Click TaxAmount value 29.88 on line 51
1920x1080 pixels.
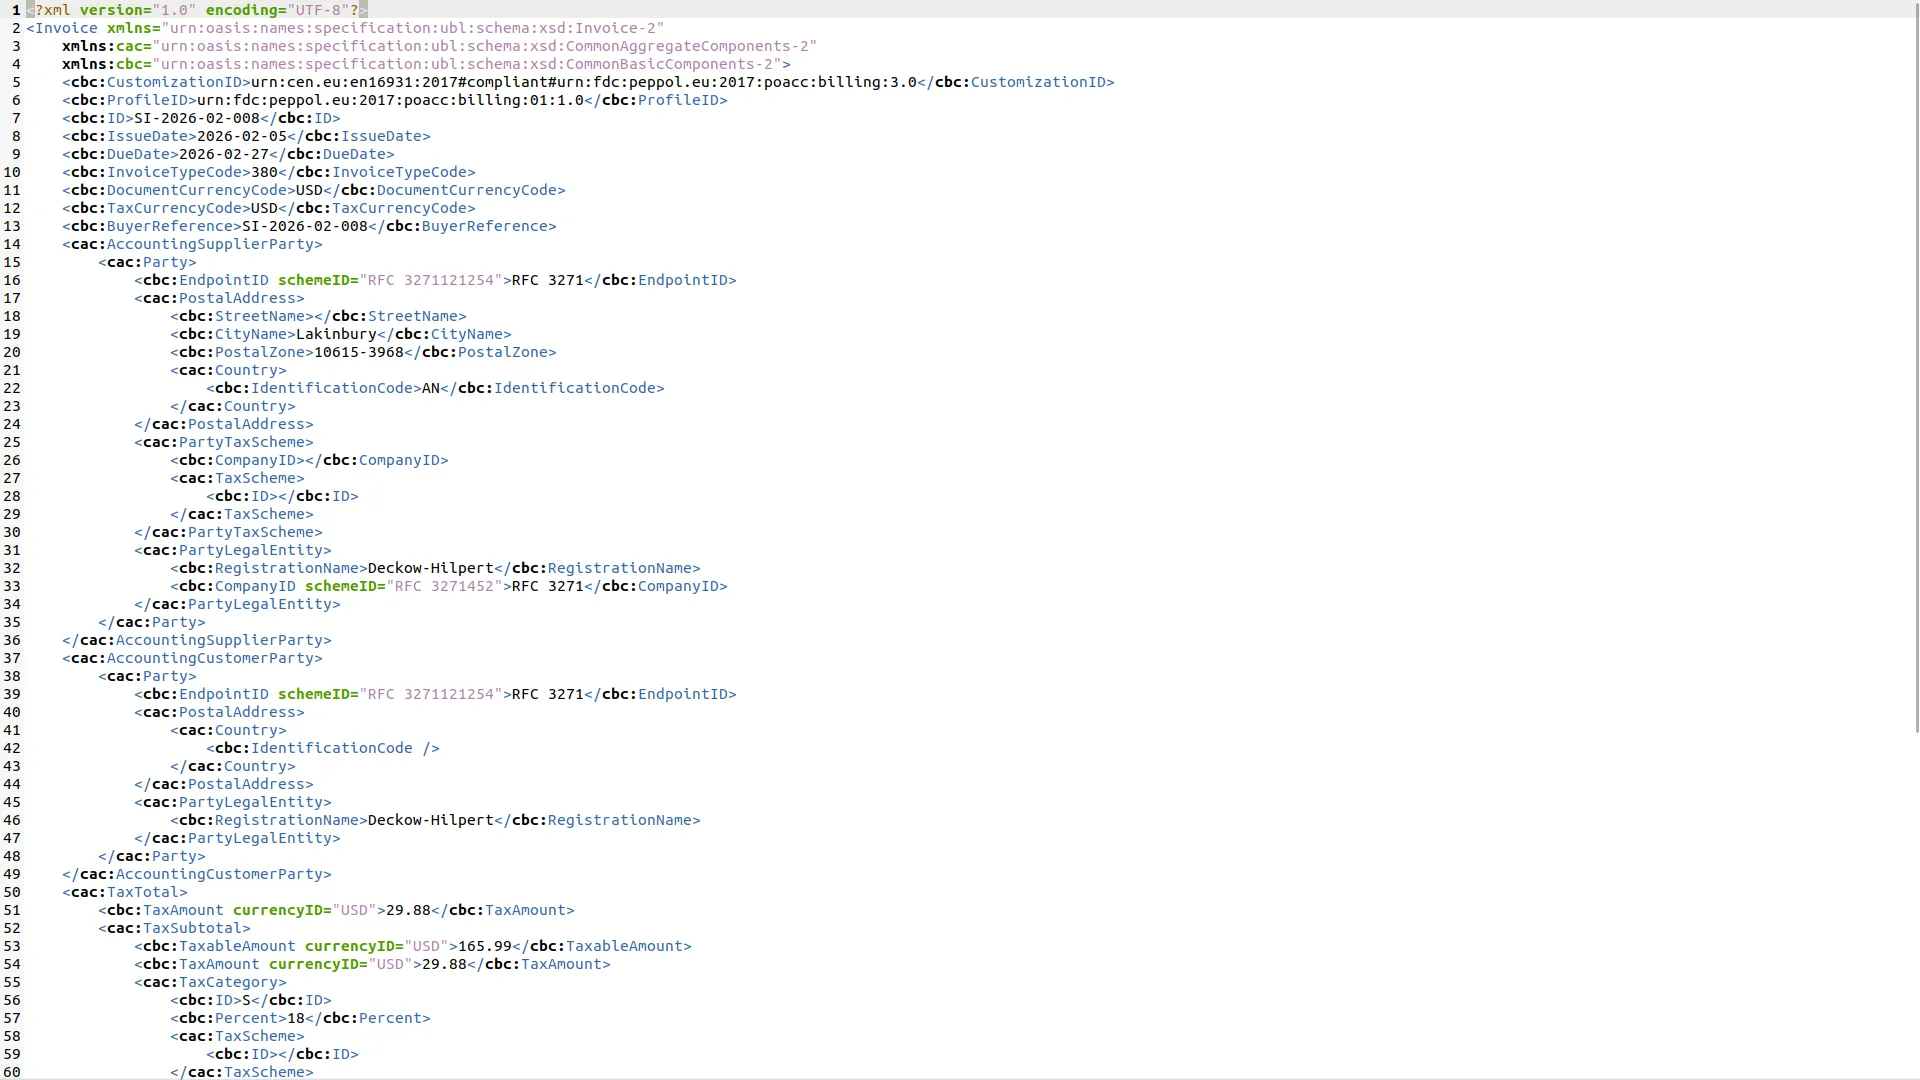click(408, 910)
